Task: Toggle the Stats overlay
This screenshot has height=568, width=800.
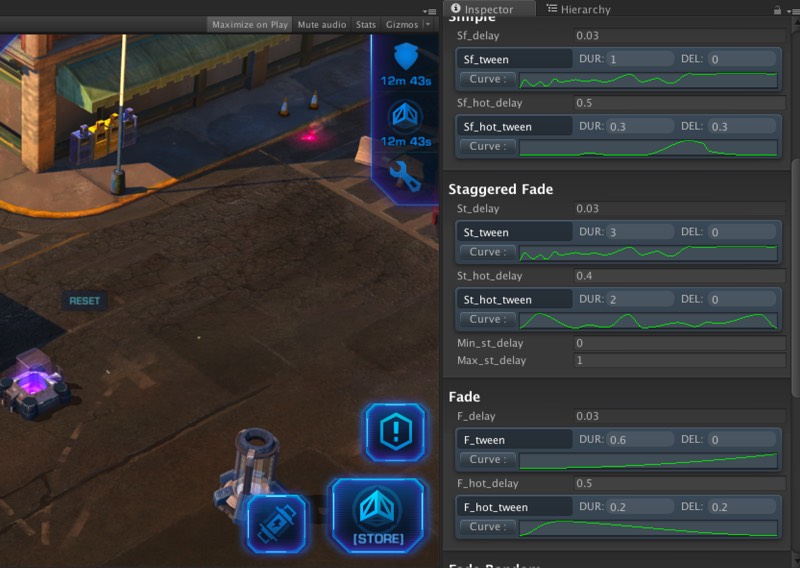Action: pyautogui.click(x=366, y=24)
